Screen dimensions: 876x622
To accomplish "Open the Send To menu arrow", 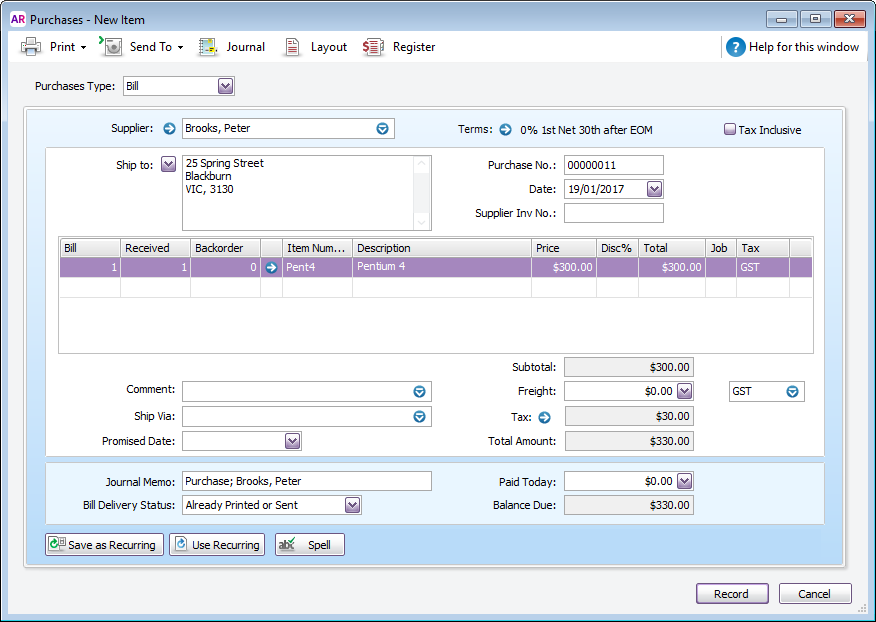I will coord(180,46).
